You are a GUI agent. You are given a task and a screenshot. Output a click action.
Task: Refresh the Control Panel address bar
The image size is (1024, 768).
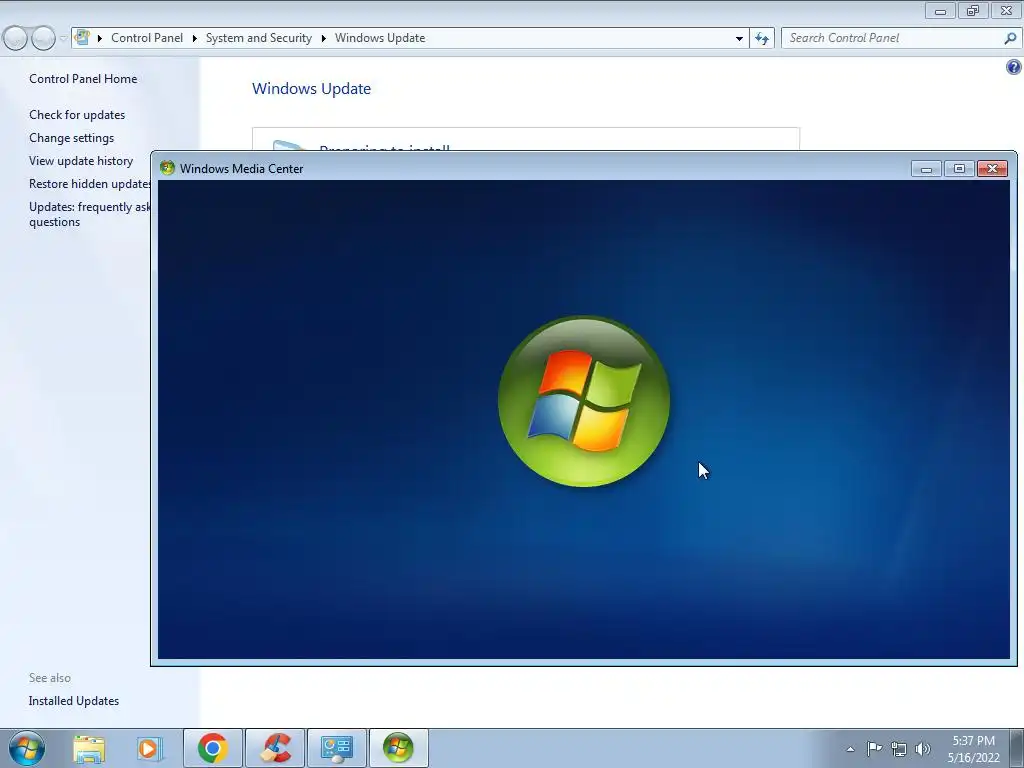761,39
